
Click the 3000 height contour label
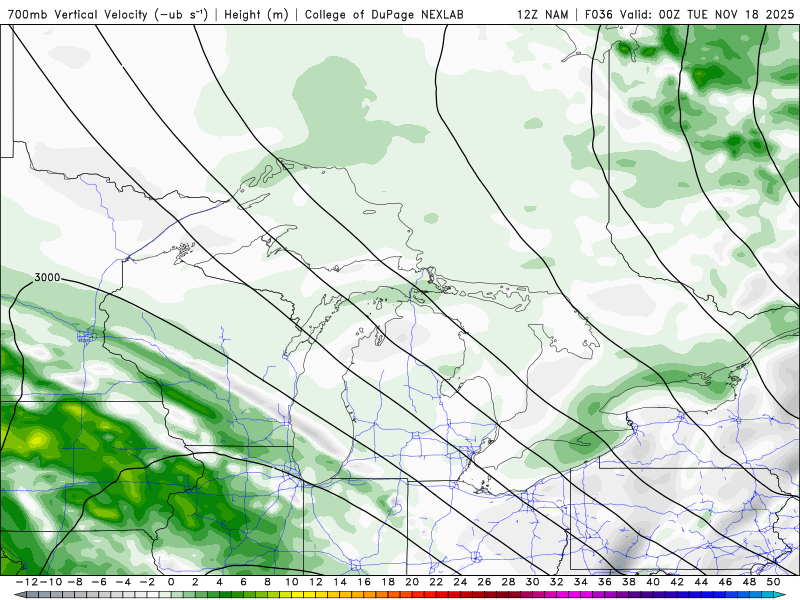47,278
